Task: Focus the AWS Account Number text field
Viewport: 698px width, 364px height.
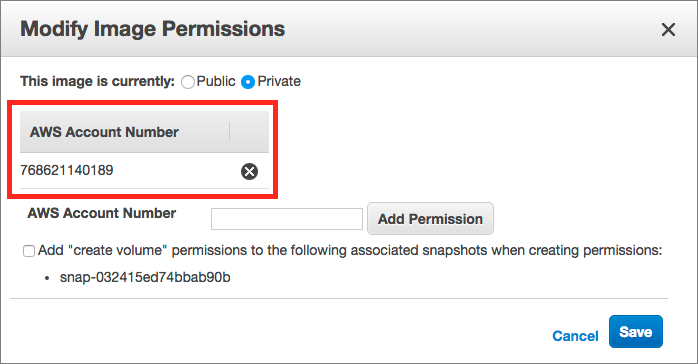Action: 287,219
